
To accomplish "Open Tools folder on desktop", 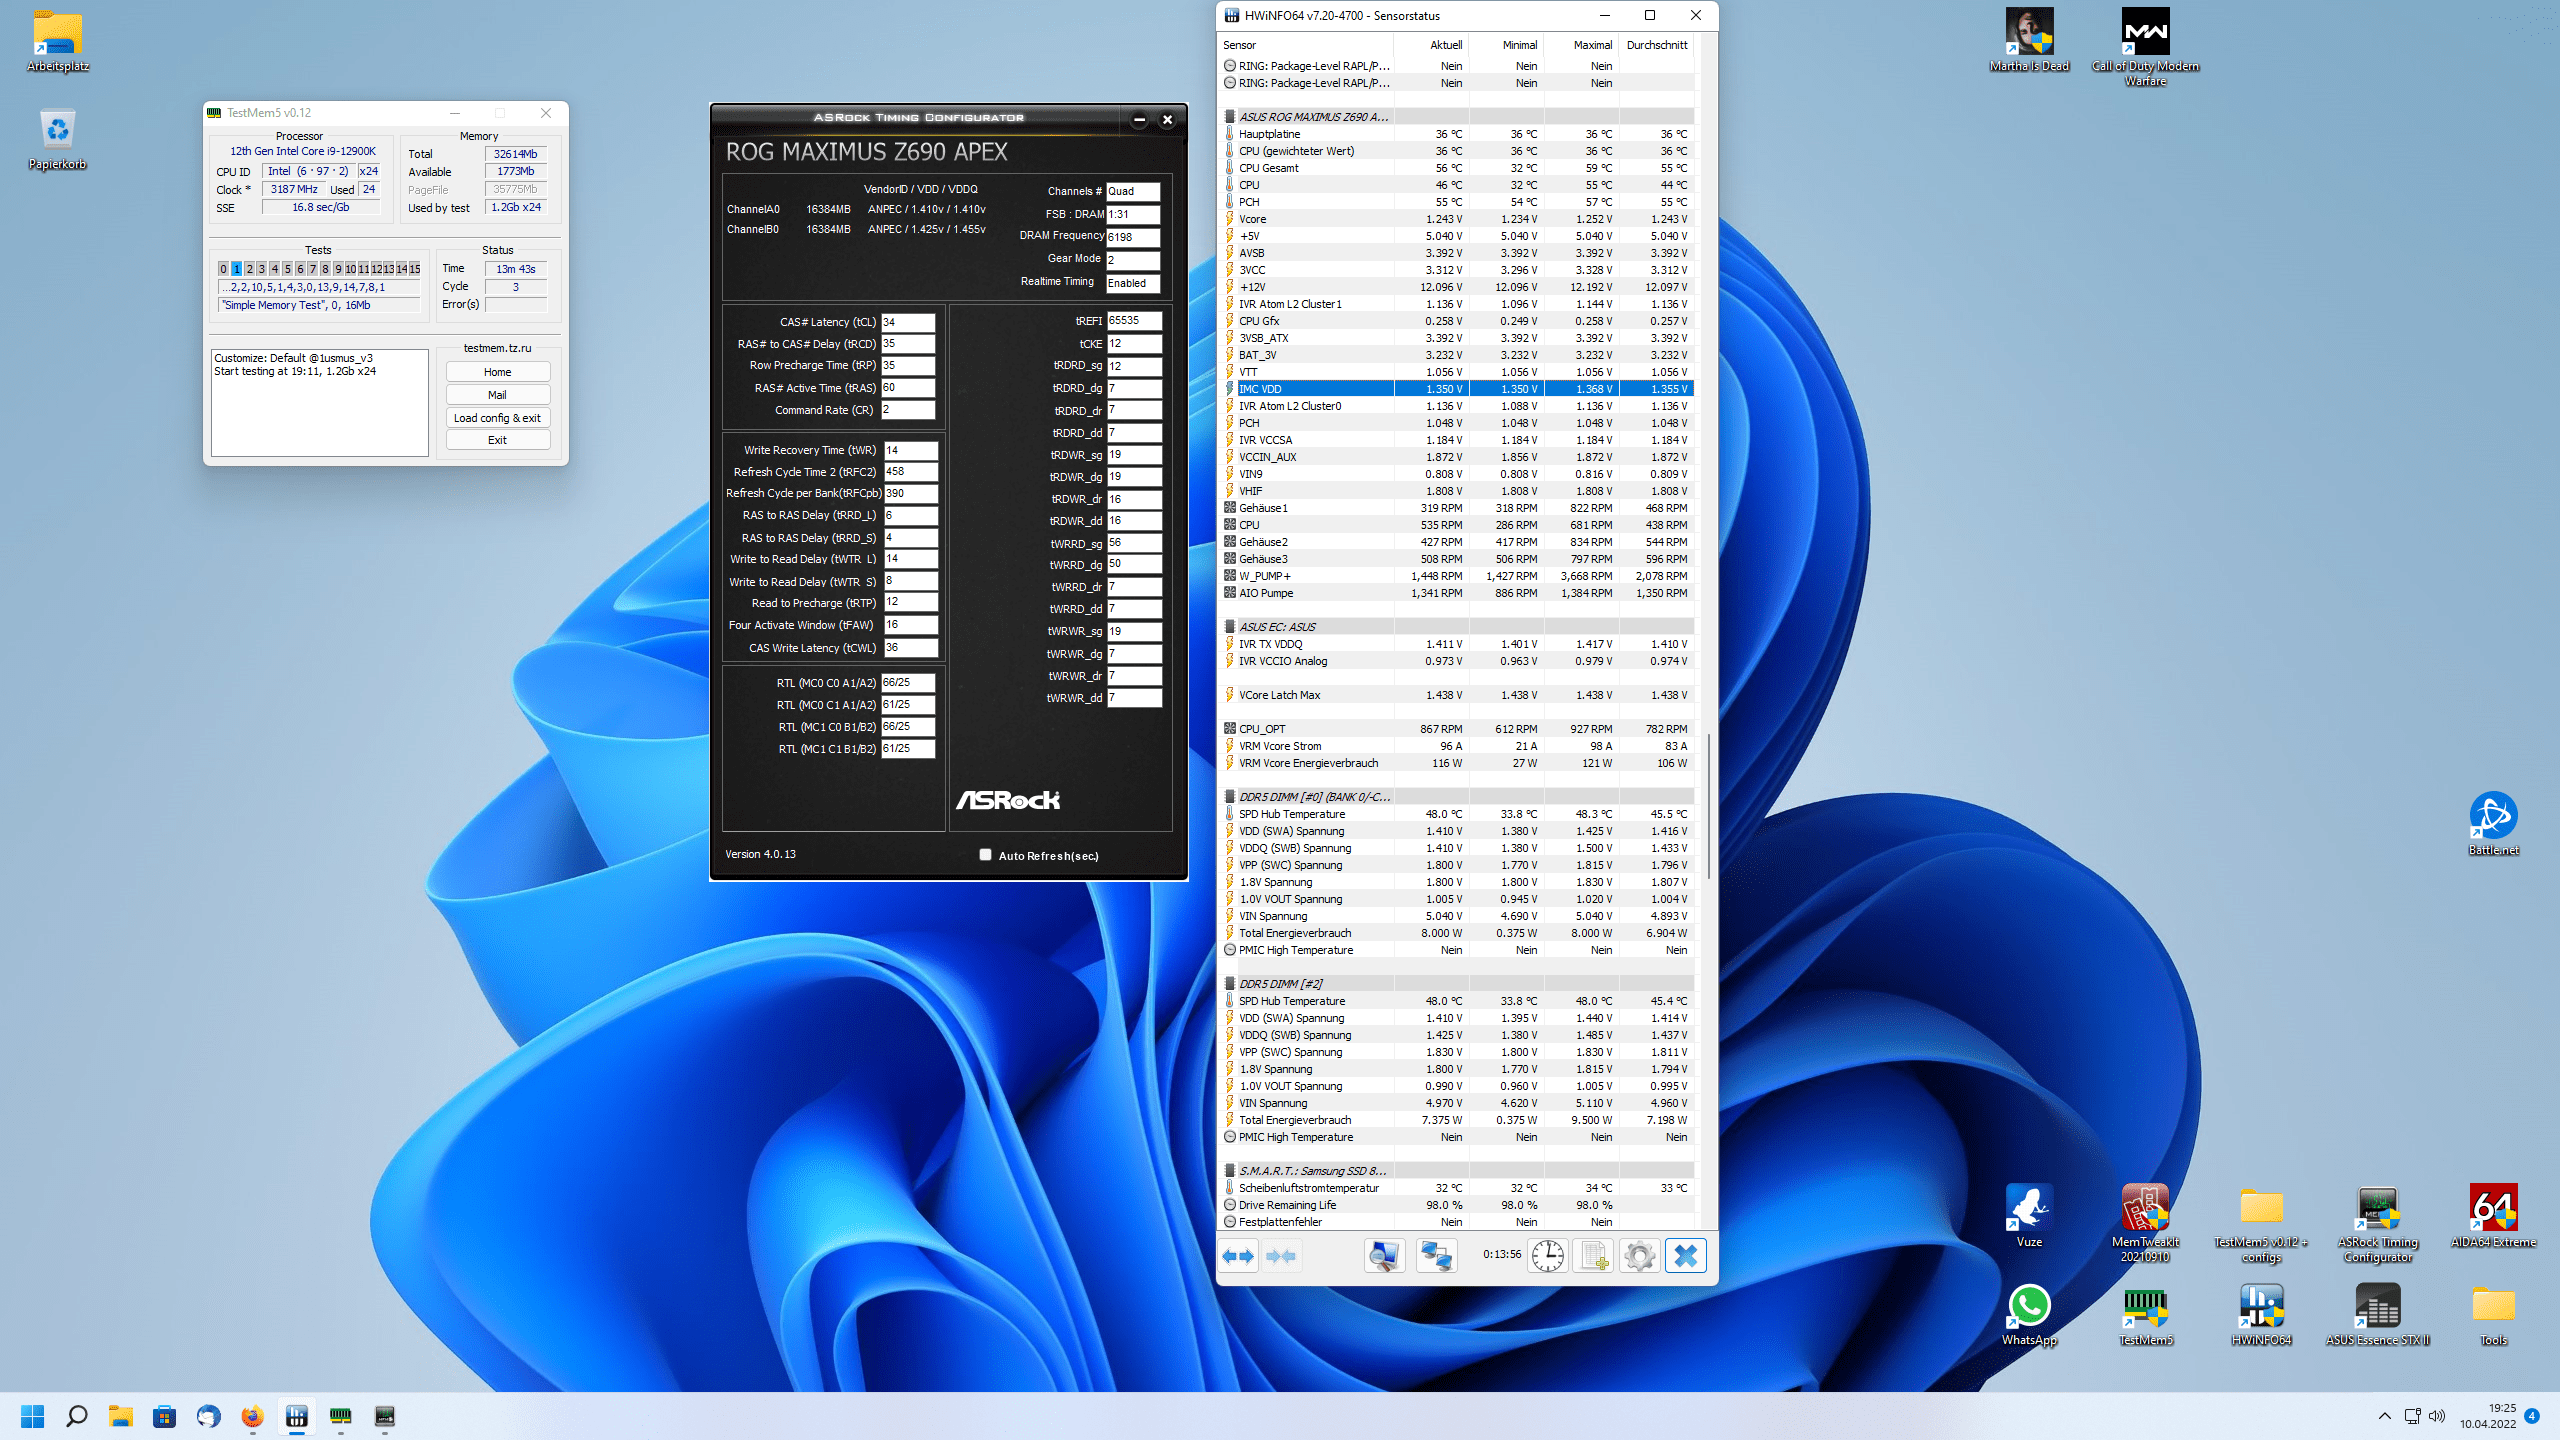I will [2493, 1316].
